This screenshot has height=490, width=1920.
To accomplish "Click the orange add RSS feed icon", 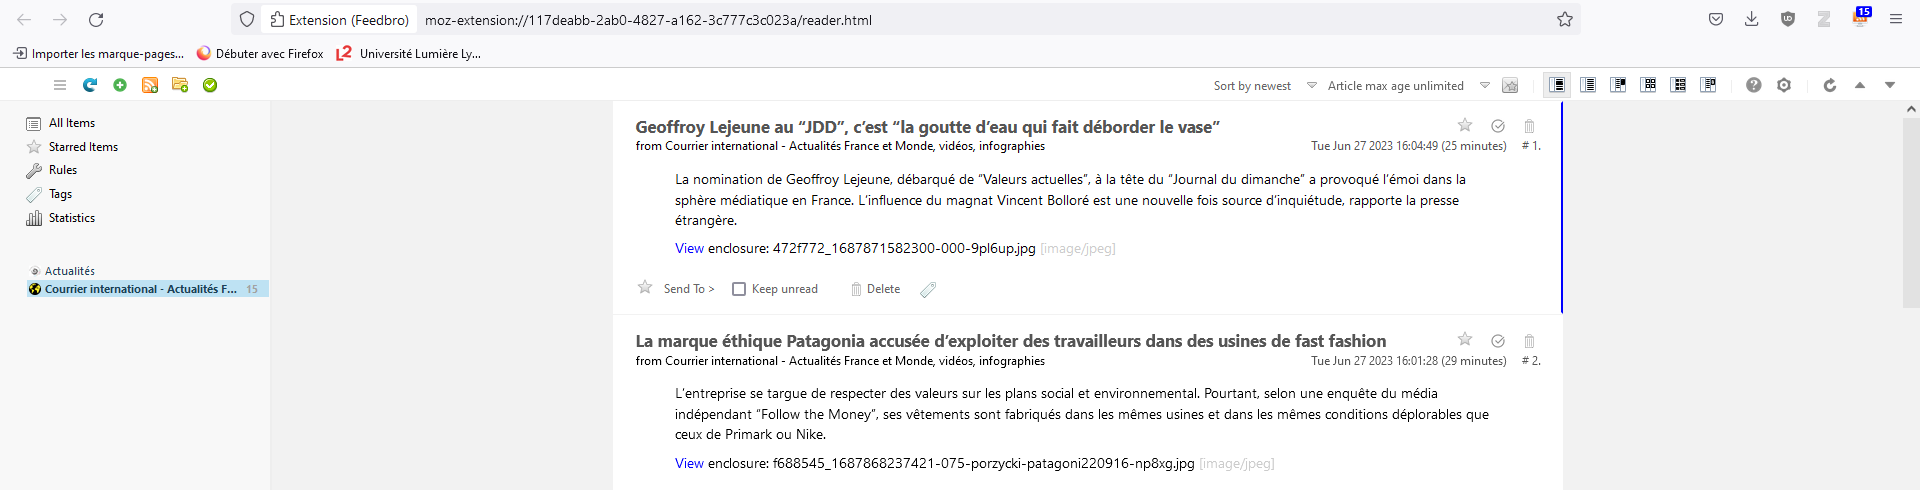I will (x=150, y=85).
